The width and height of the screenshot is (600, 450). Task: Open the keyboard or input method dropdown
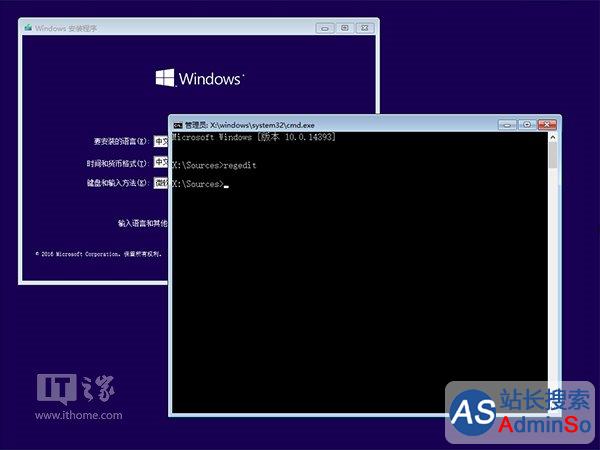pyautogui.click(x=161, y=183)
